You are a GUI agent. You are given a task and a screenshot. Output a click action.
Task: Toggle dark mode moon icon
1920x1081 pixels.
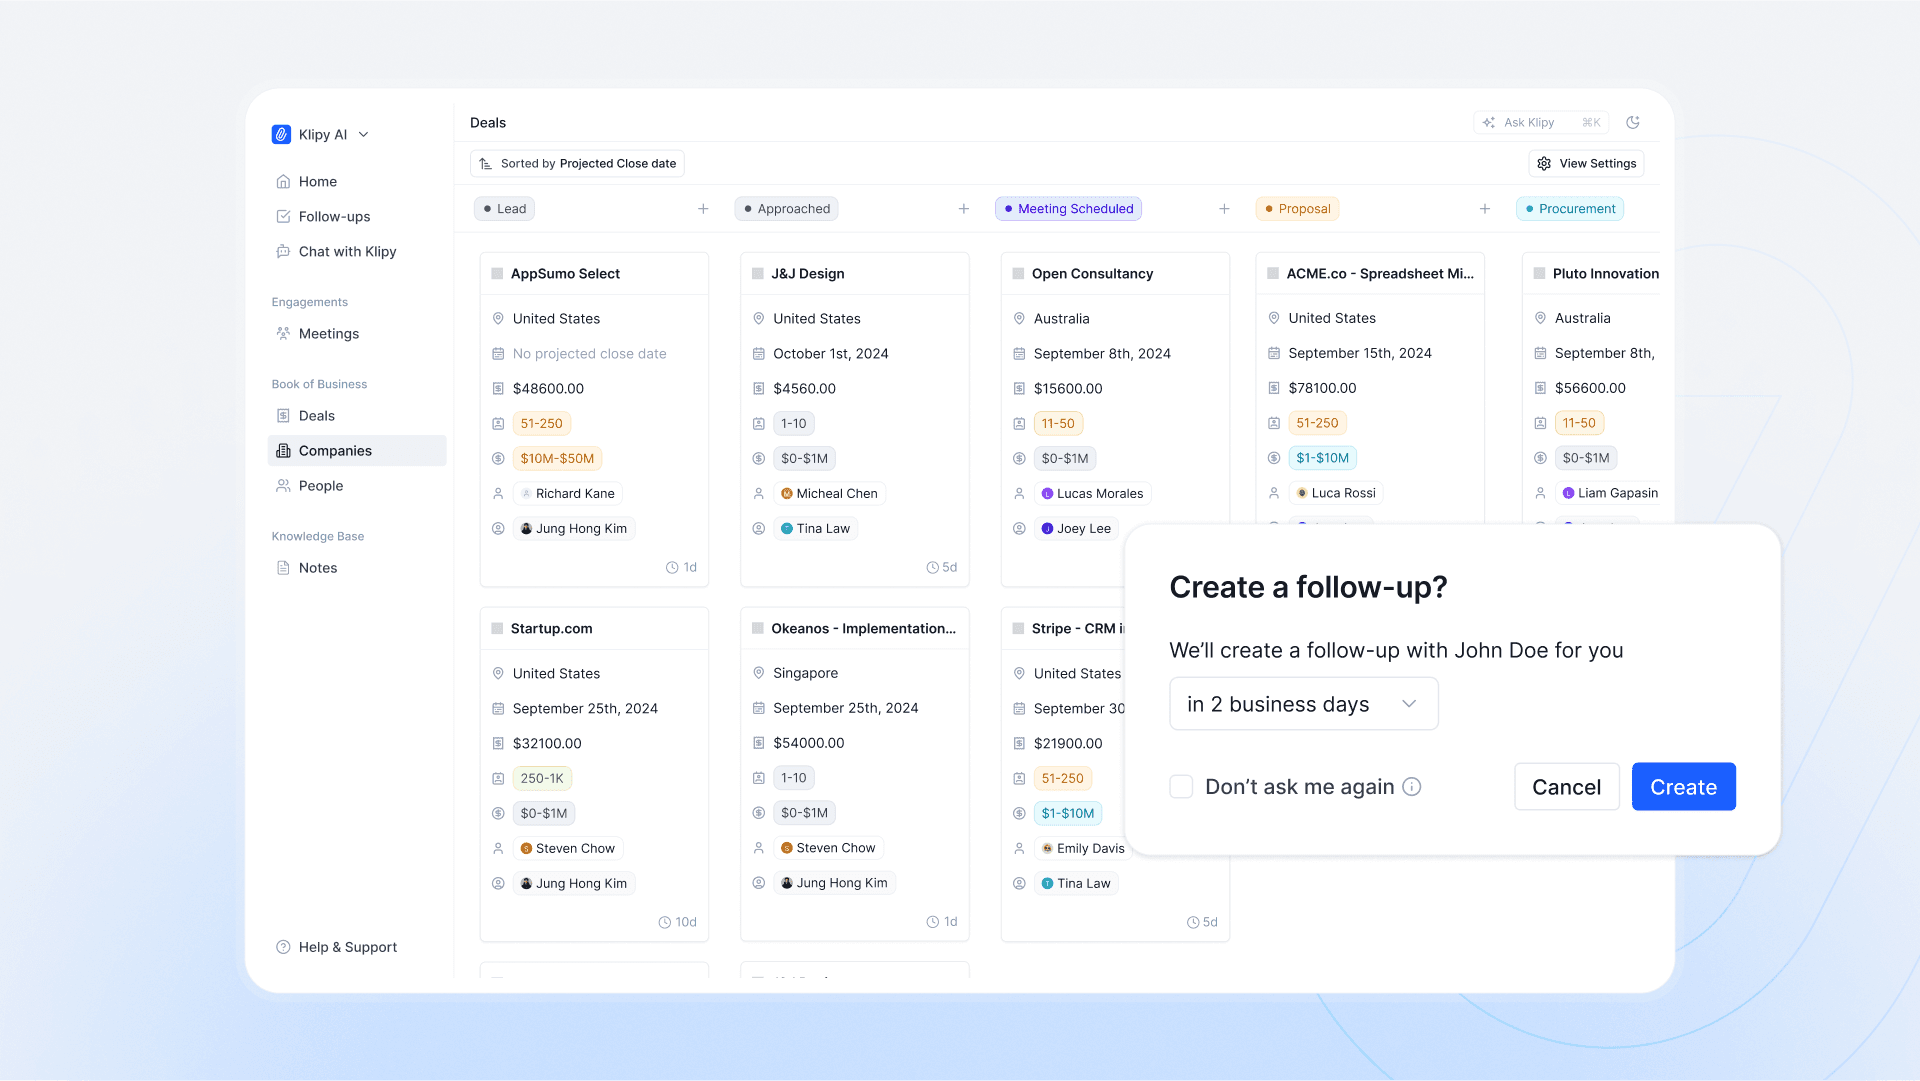(x=1633, y=123)
